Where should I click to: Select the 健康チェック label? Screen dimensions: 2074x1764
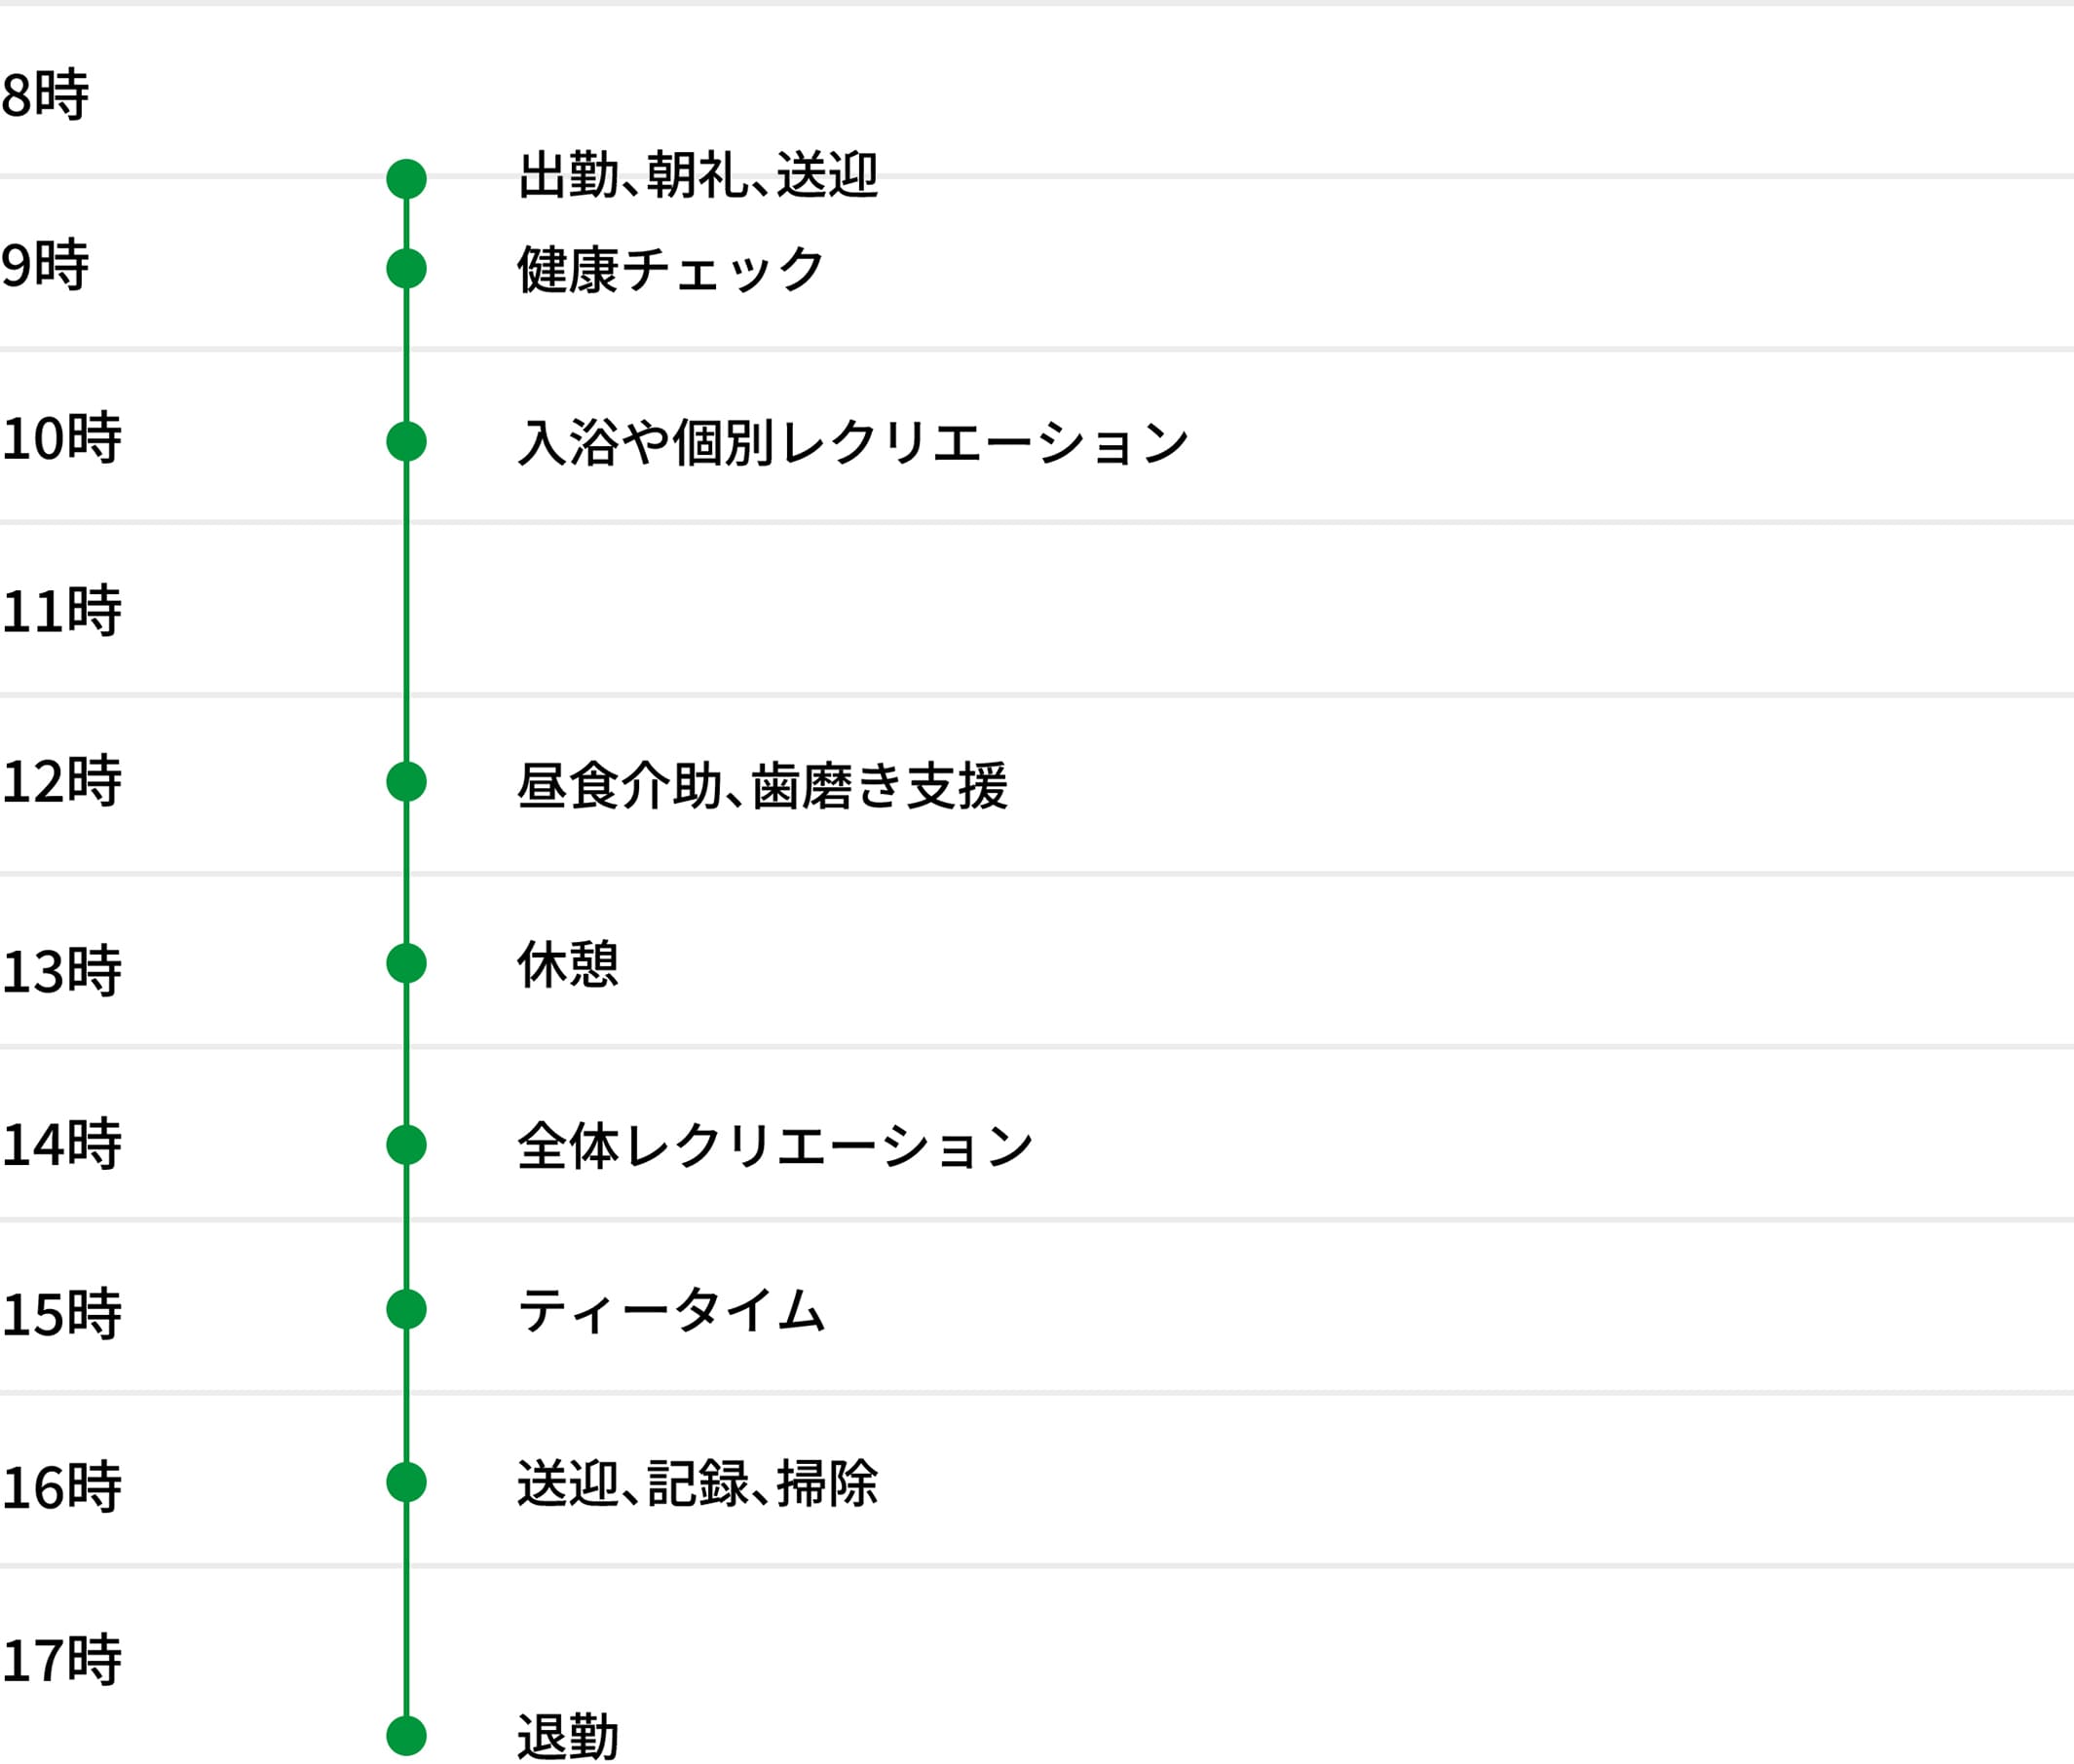click(x=670, y=269)
